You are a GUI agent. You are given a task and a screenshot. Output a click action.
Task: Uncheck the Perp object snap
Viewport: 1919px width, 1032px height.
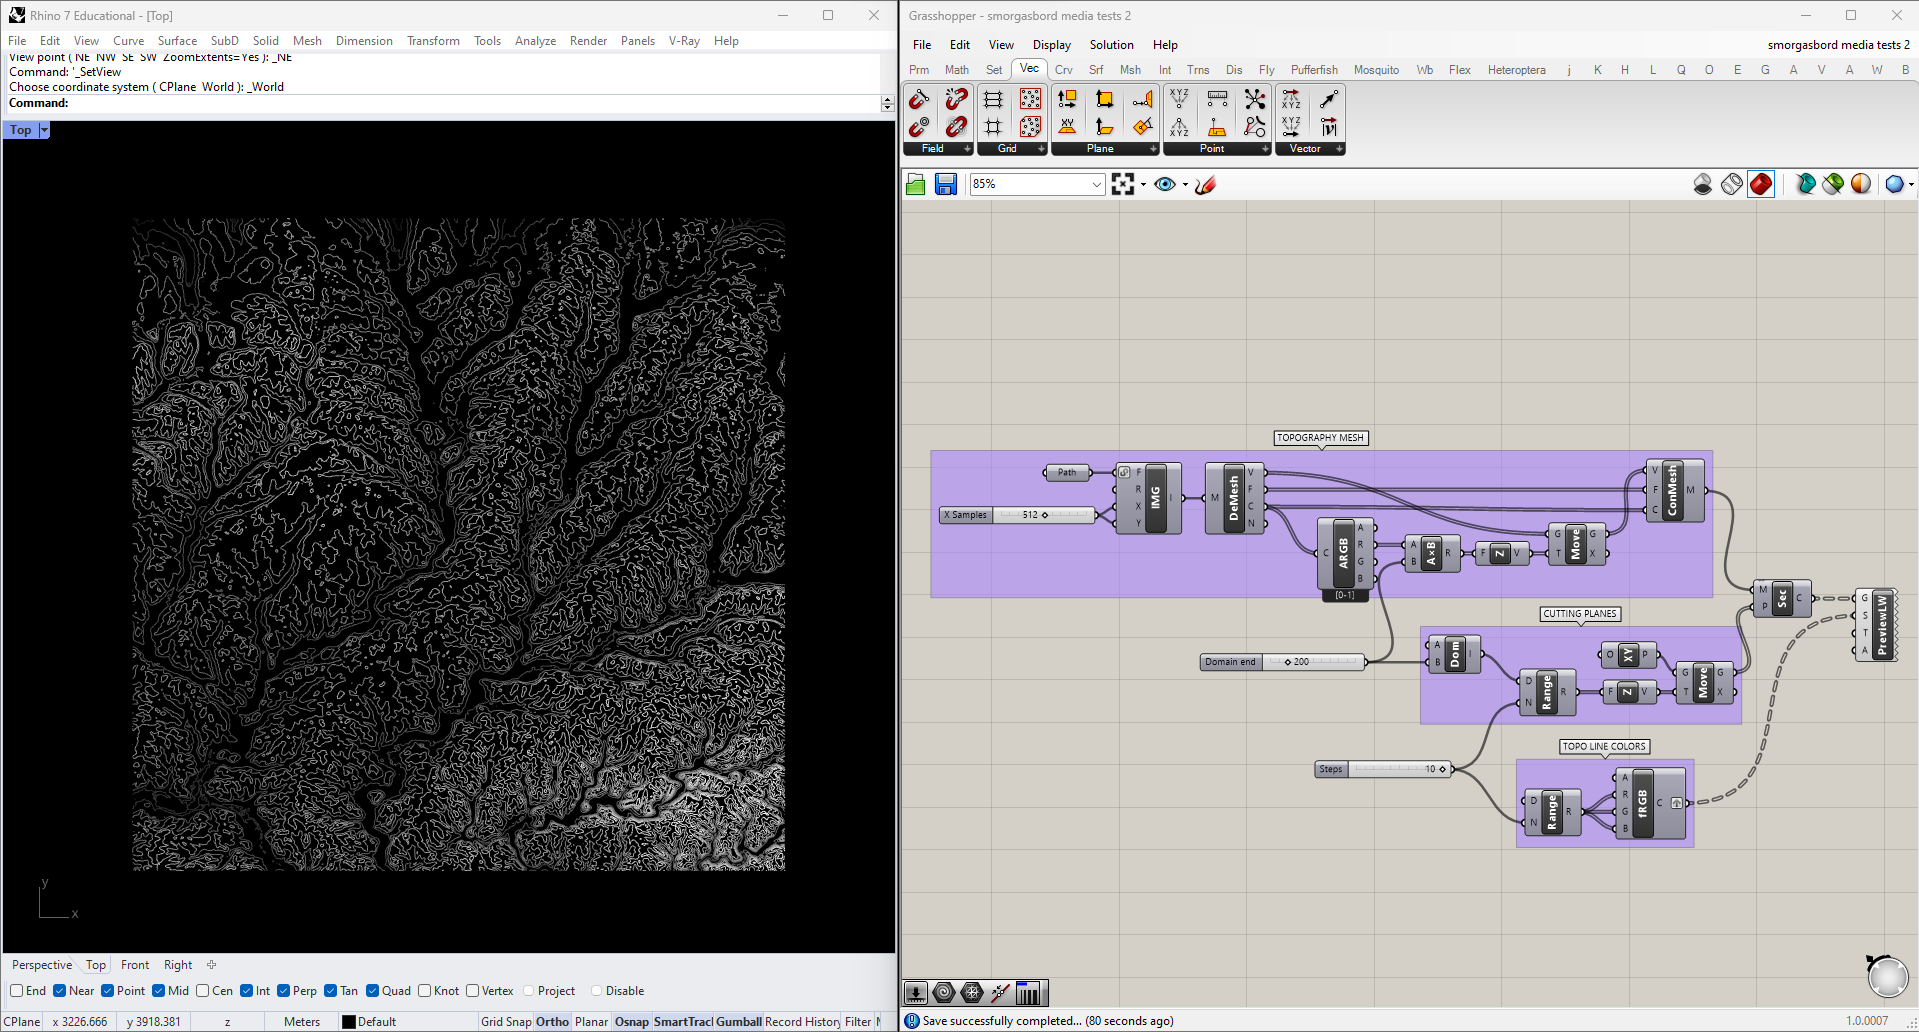coord(284,991)
